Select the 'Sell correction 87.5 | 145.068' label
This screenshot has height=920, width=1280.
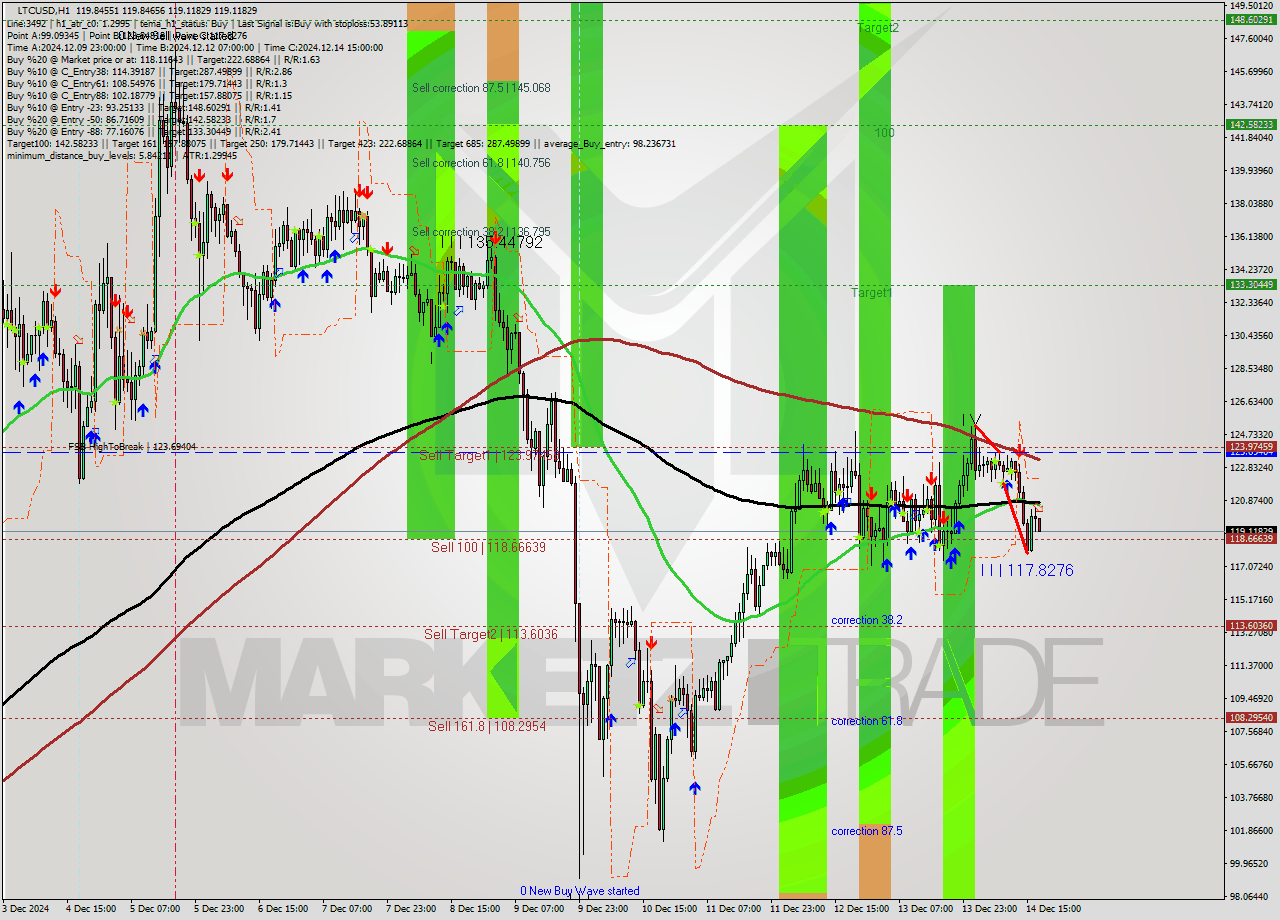[481, 88]
